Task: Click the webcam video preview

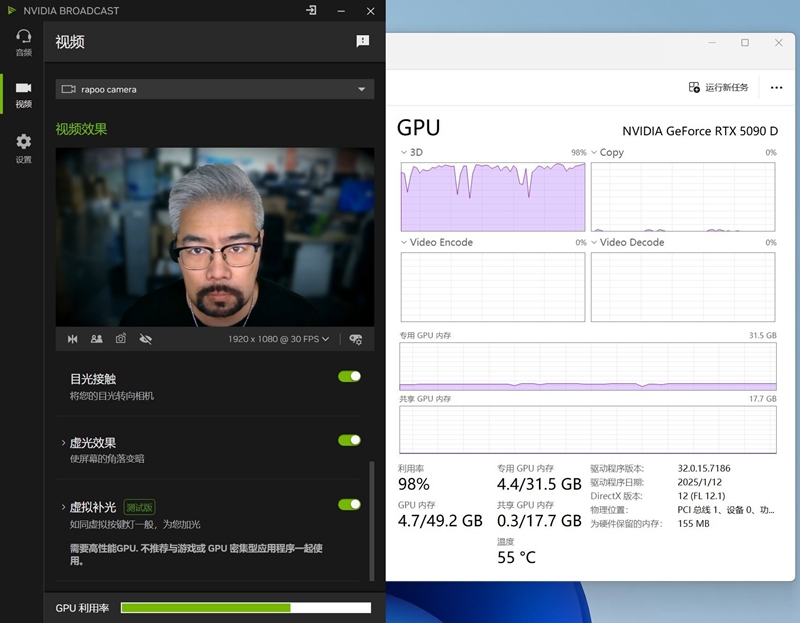Action: point(215,238)
